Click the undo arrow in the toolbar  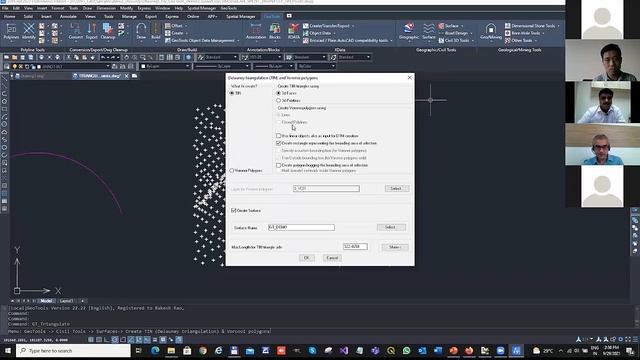(x=103, y=57)
